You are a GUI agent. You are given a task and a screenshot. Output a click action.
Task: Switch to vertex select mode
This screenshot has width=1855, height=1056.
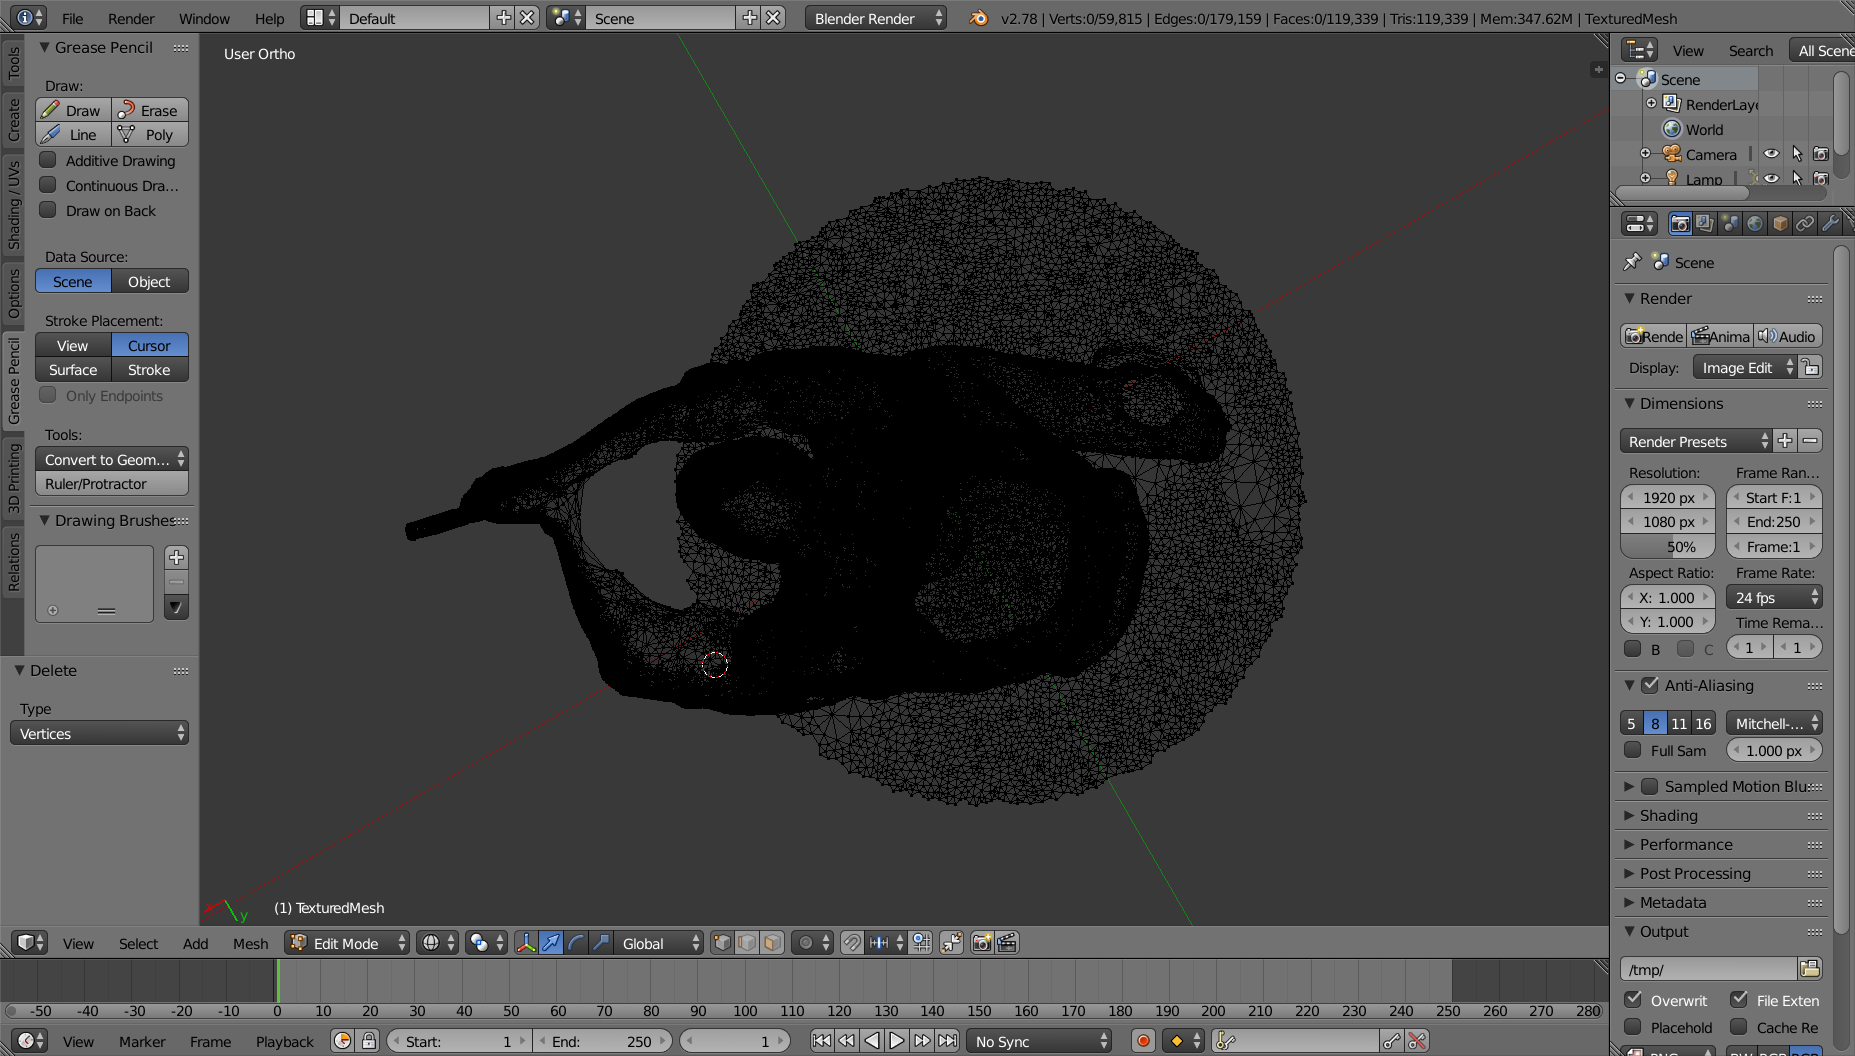click(x=722, y=943)
